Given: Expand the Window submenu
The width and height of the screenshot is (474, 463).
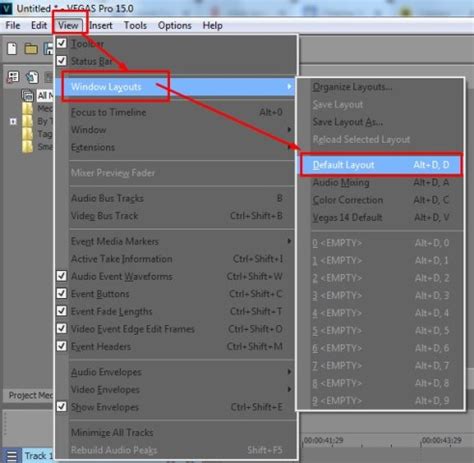Looking at the screenshot, I should (x=175, y=130).
